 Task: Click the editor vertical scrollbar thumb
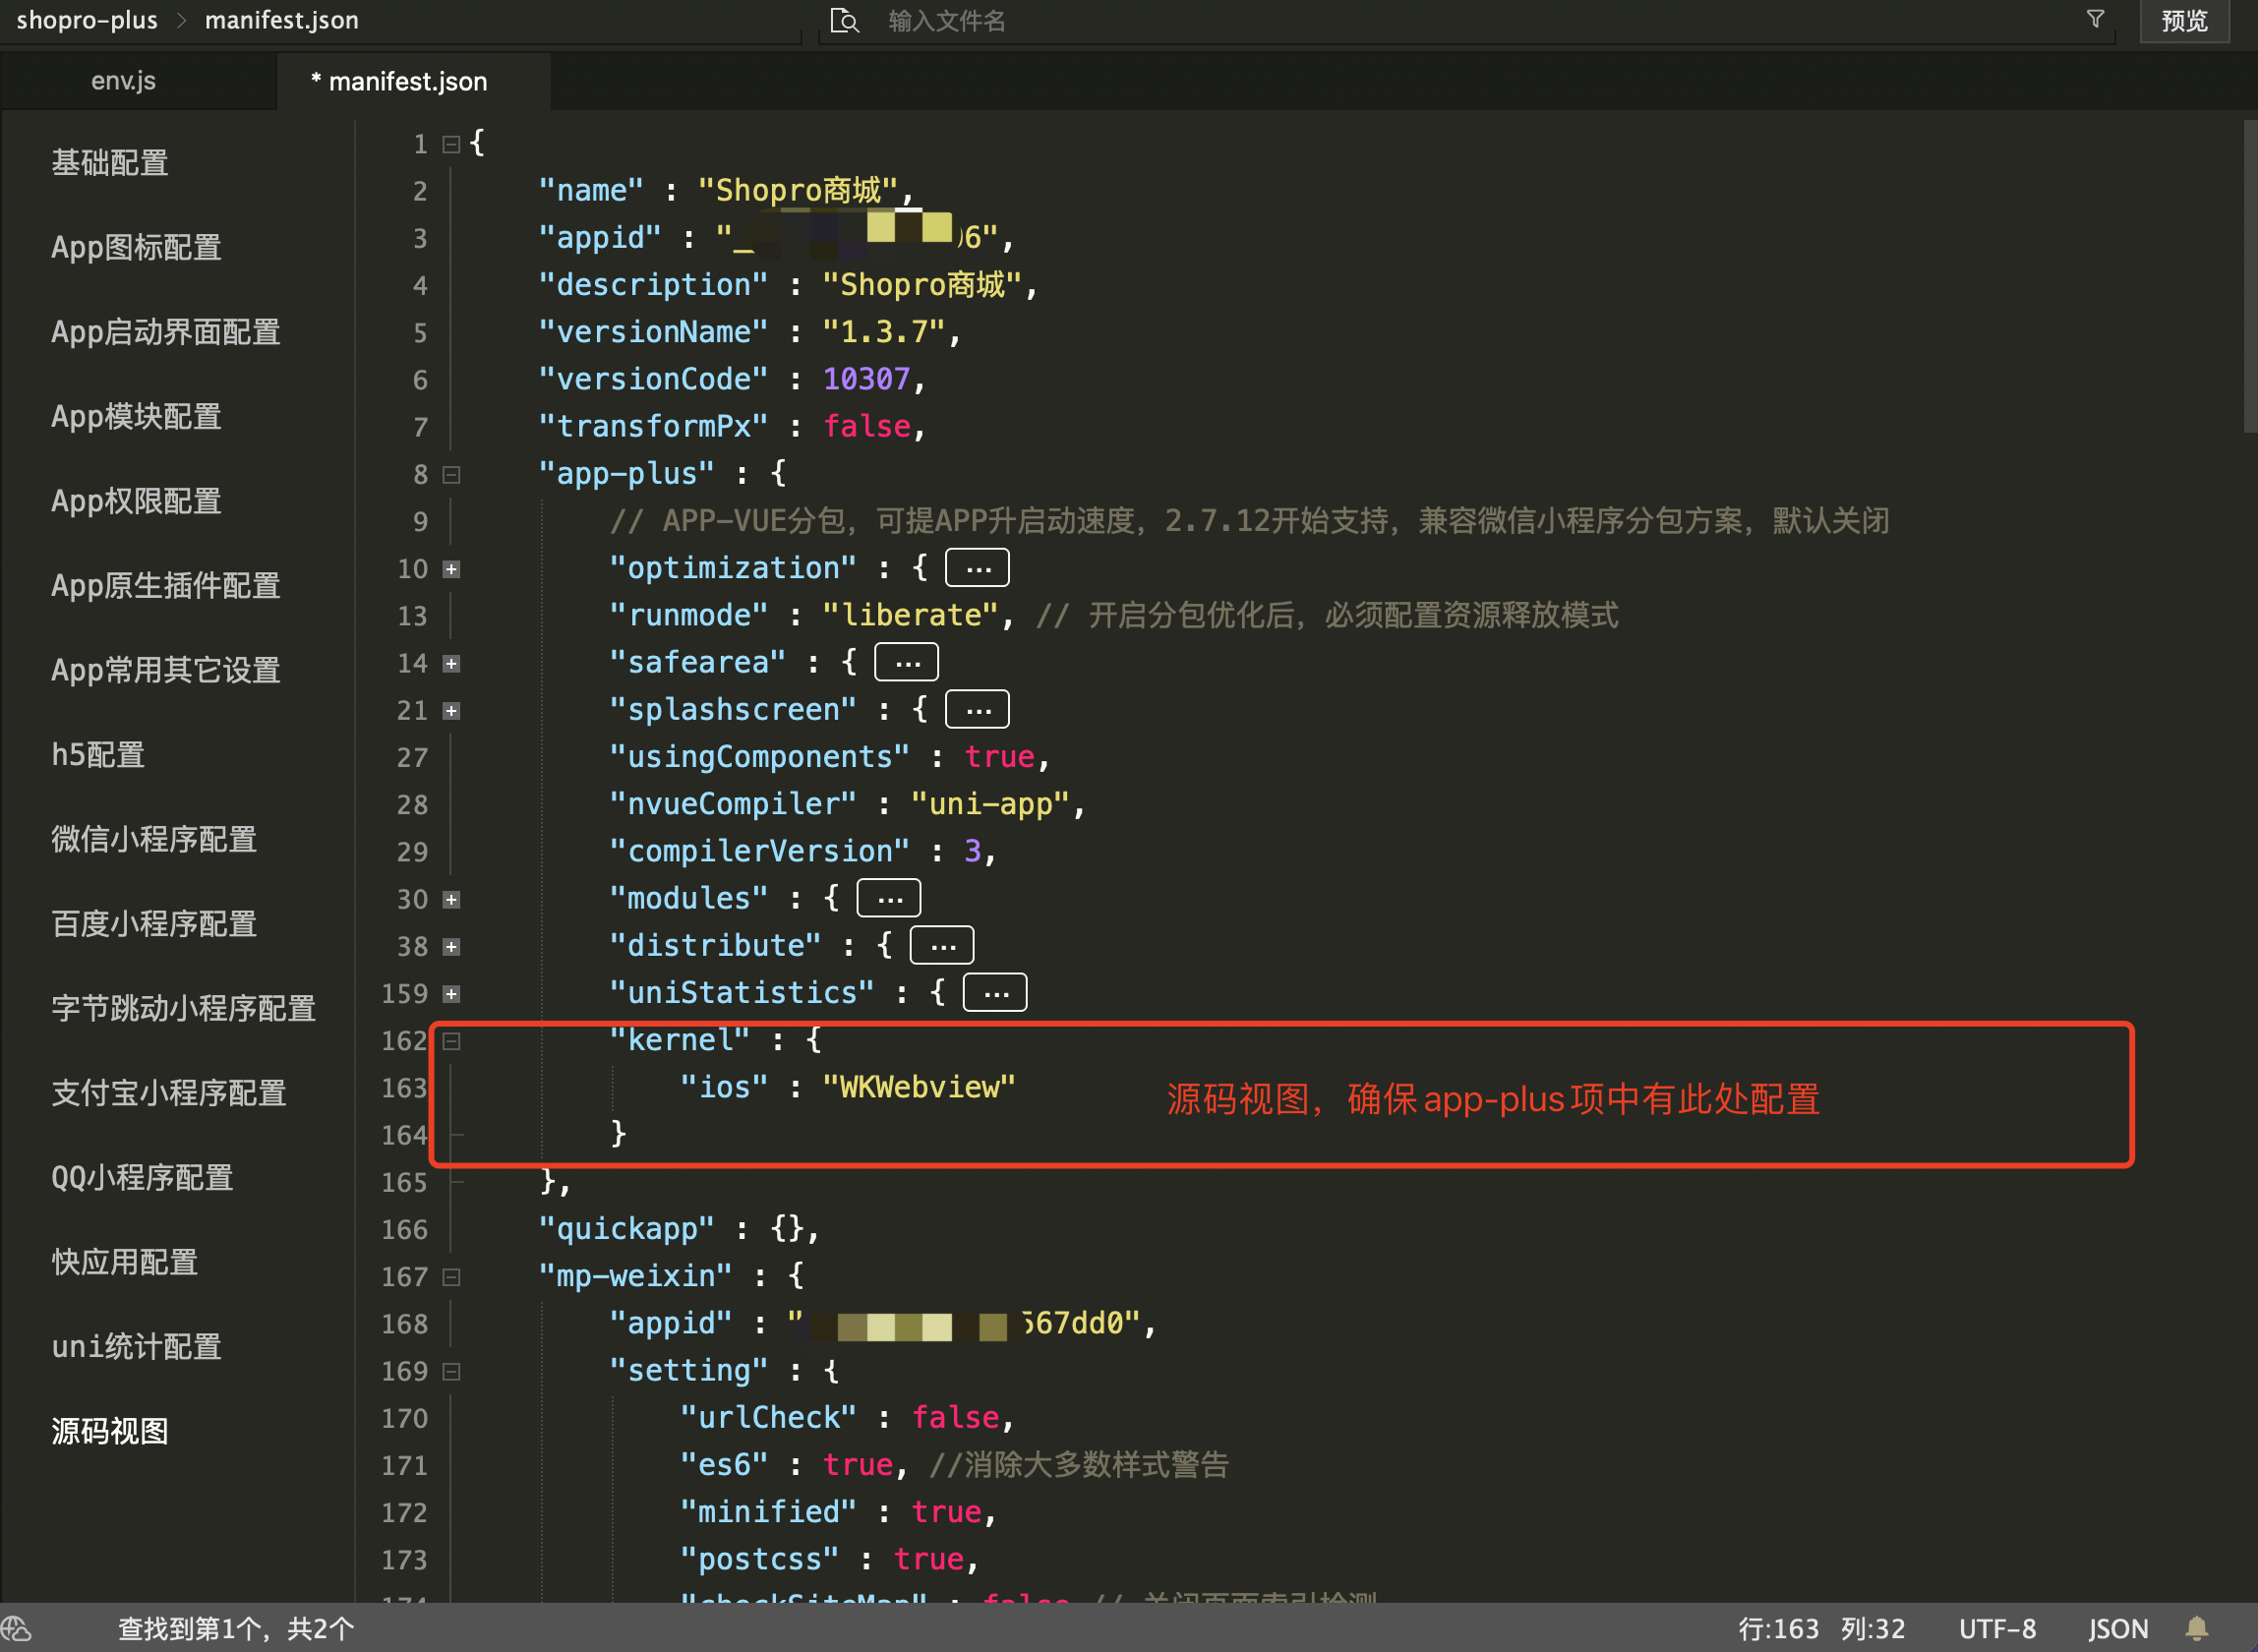2249,275
